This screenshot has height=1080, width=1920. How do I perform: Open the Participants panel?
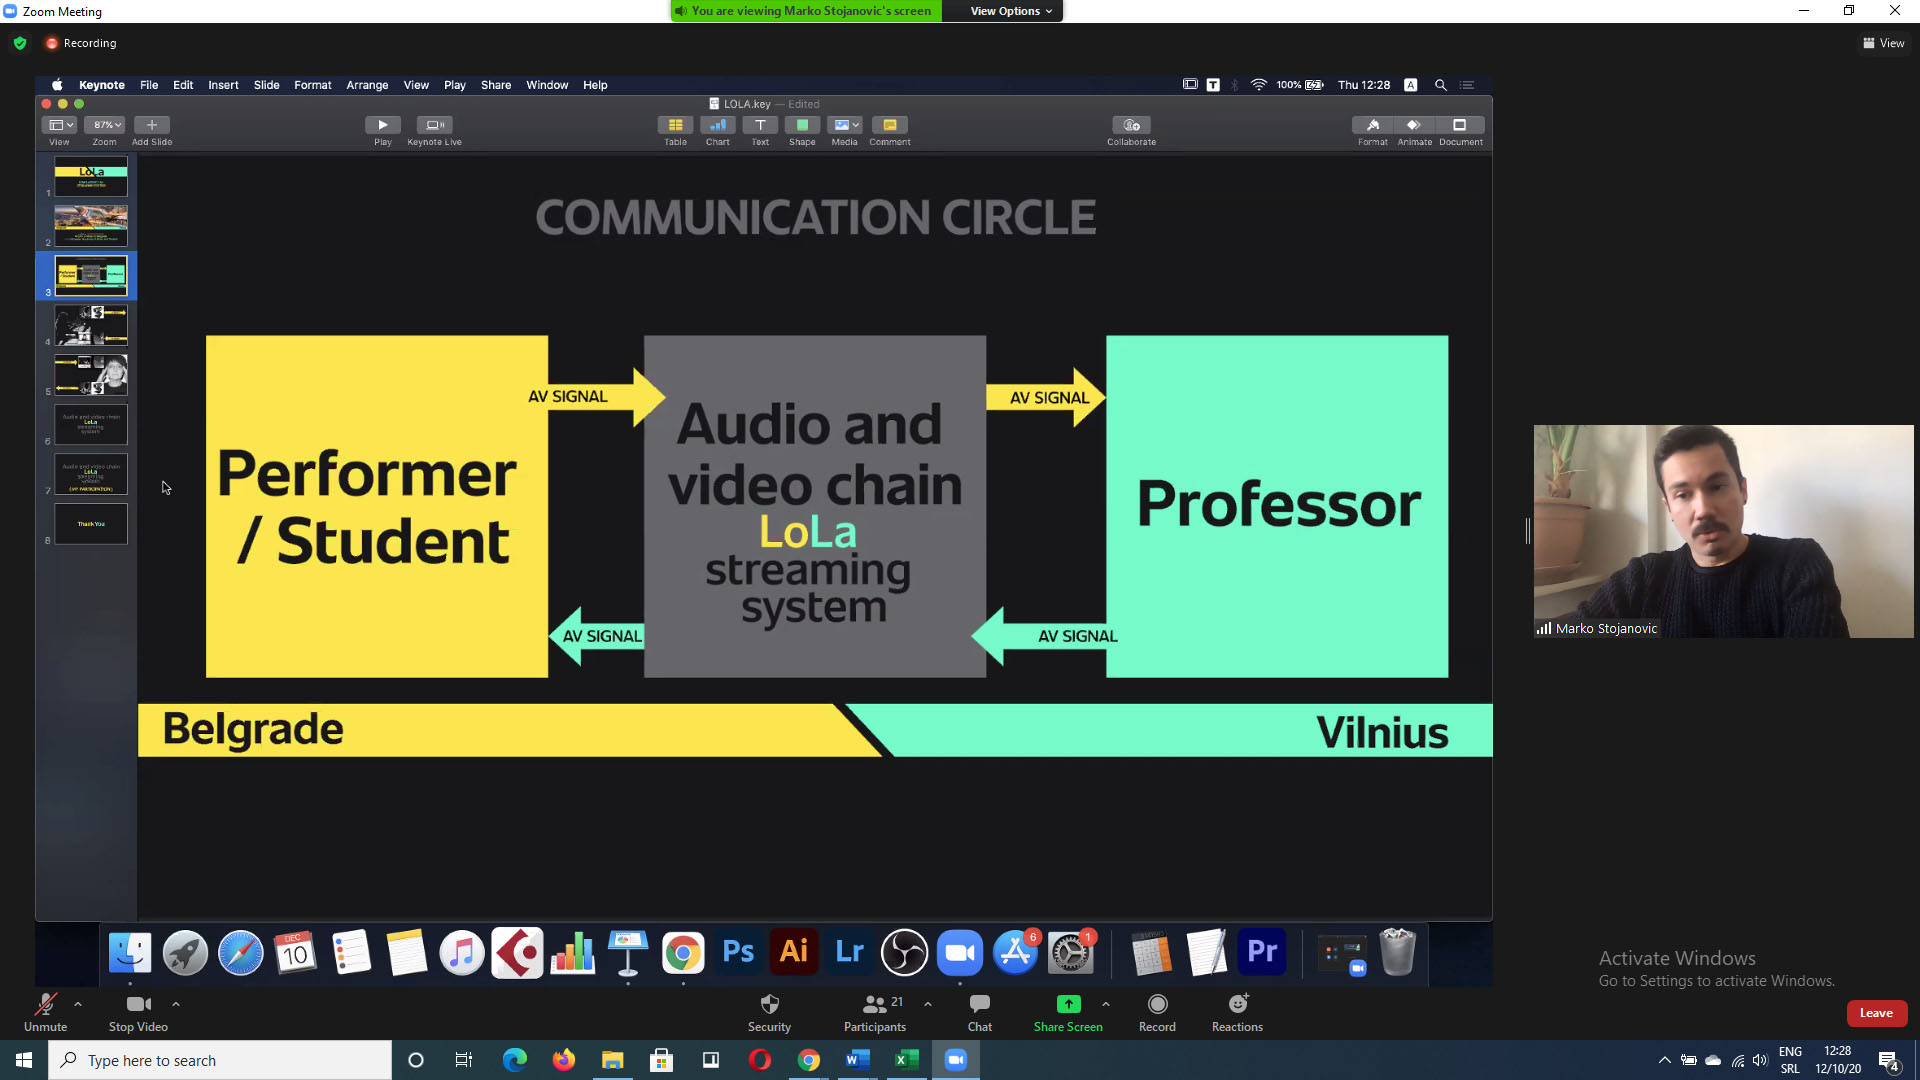pyautogui.click(x=875, y=1012)
